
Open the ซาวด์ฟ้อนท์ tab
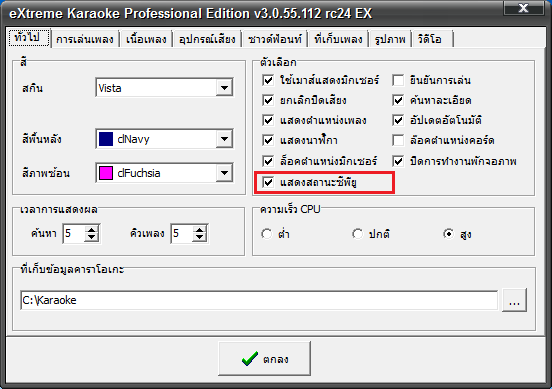point(275,39)
